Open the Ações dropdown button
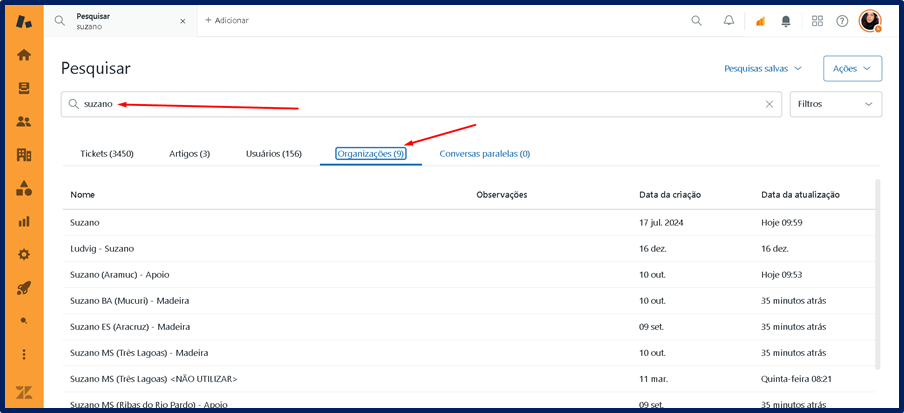This screenshot has width=904, height=413. tap(852, 69)
